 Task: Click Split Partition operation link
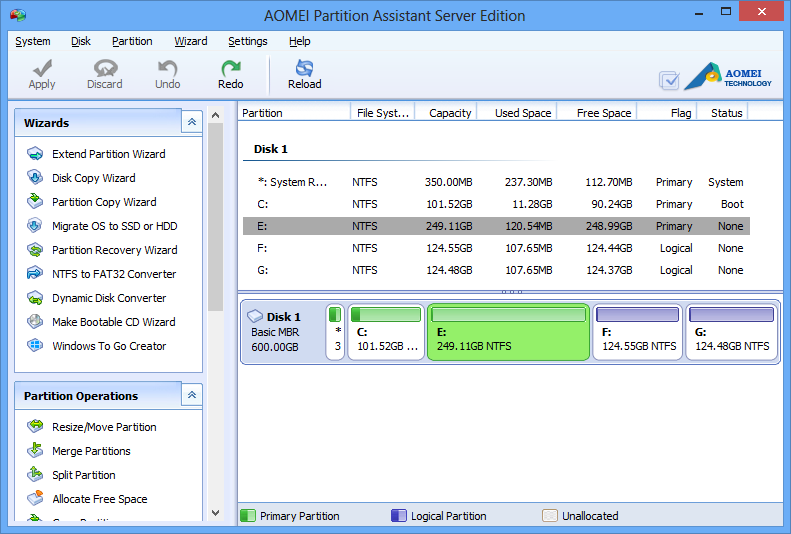84,475
